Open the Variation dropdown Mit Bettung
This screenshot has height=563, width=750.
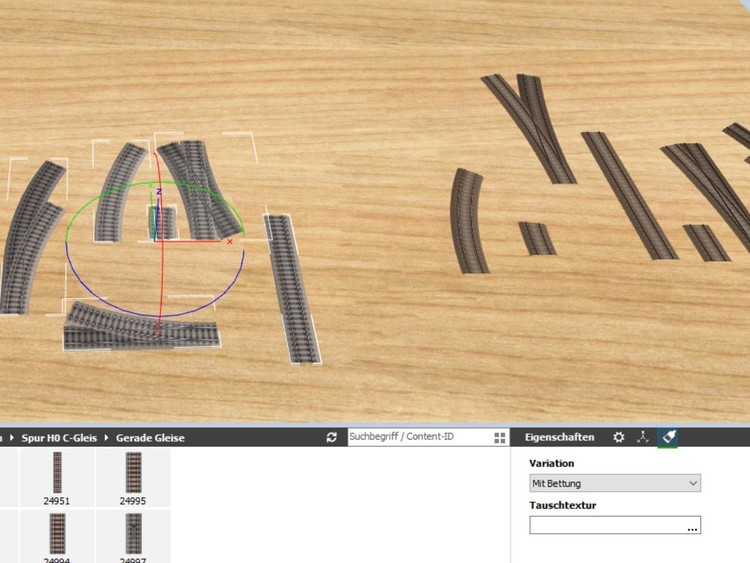tap(615, 483)
